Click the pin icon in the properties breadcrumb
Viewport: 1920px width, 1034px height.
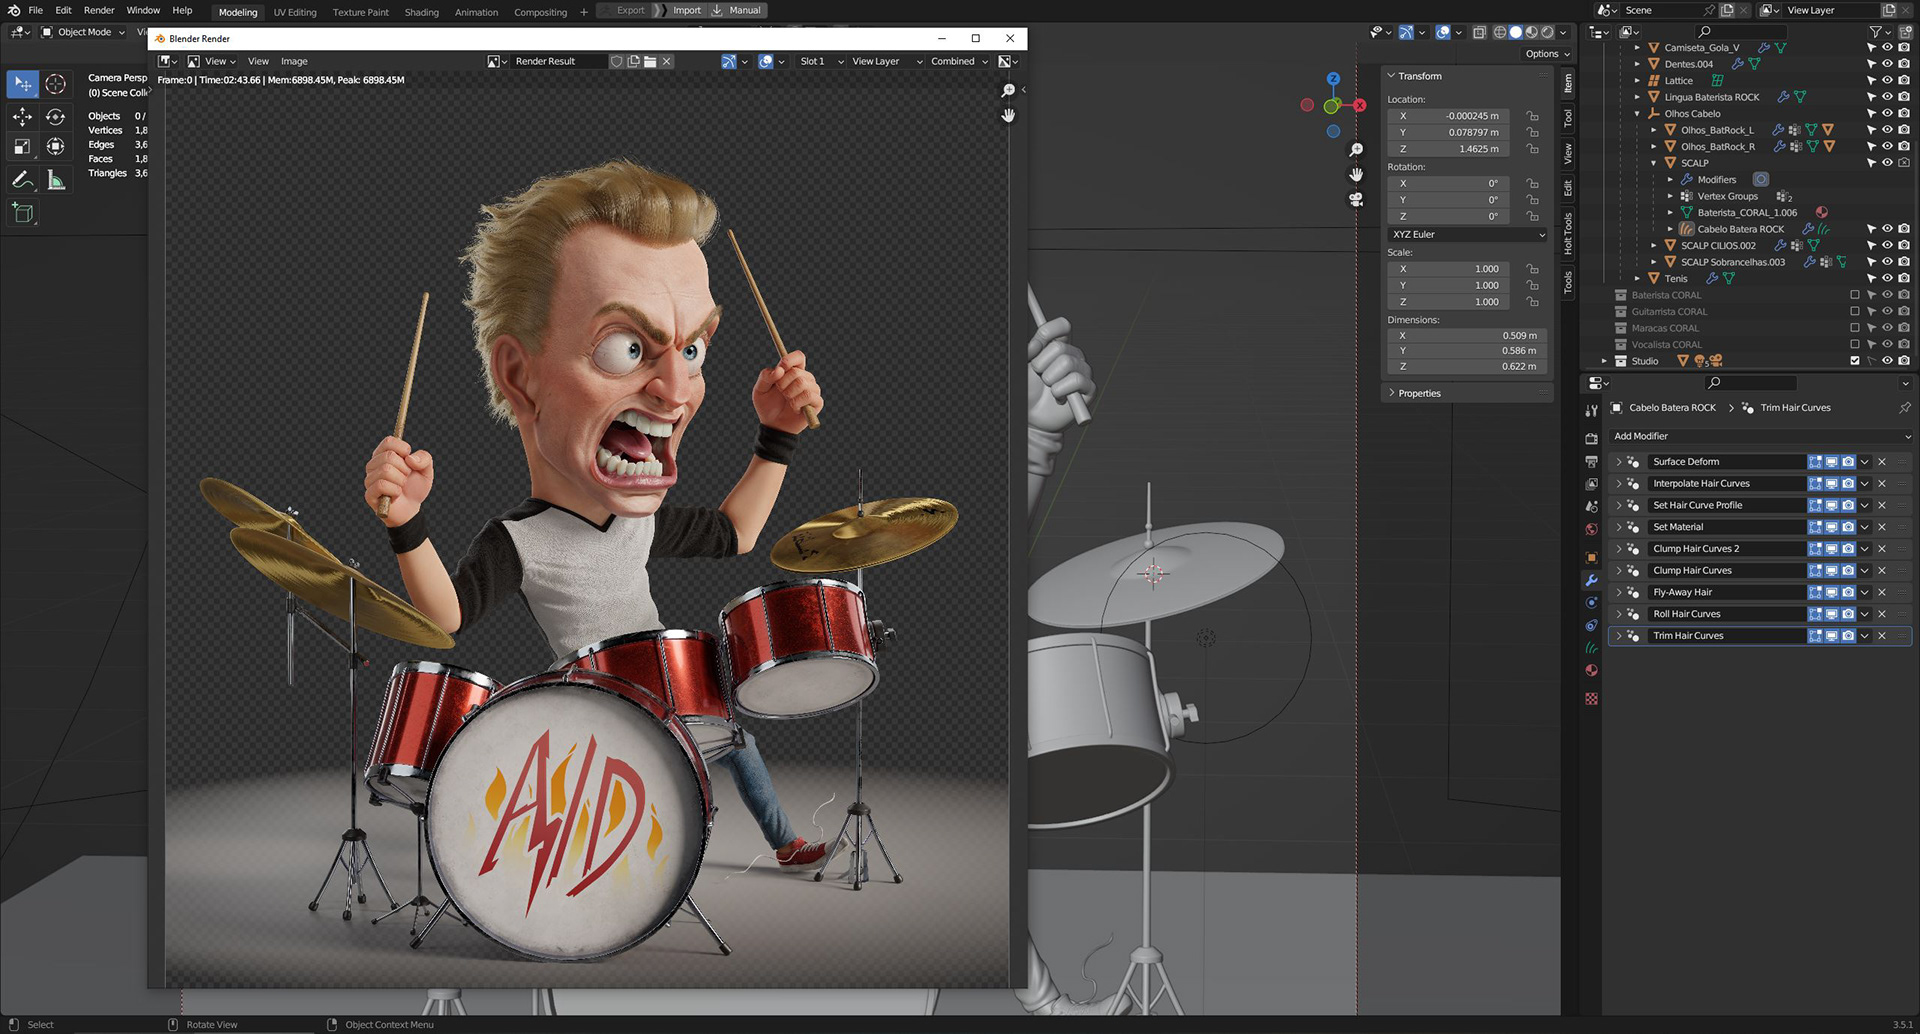click(x=1904, y=408)
